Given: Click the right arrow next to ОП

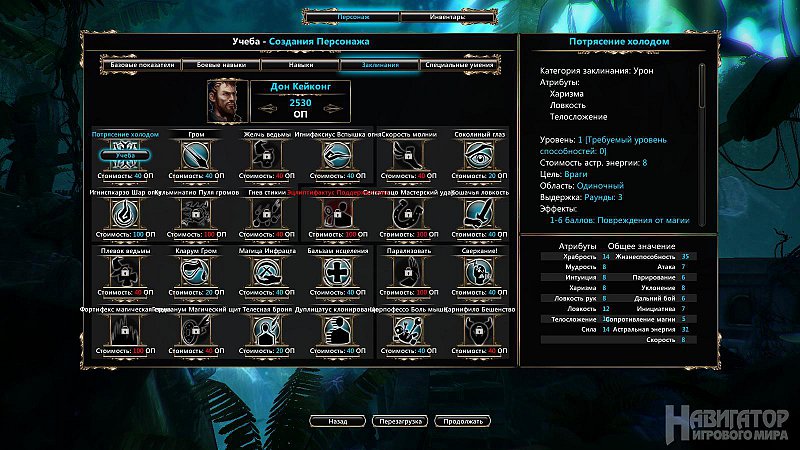Looking at the screenshot, I should pos(333,108).
